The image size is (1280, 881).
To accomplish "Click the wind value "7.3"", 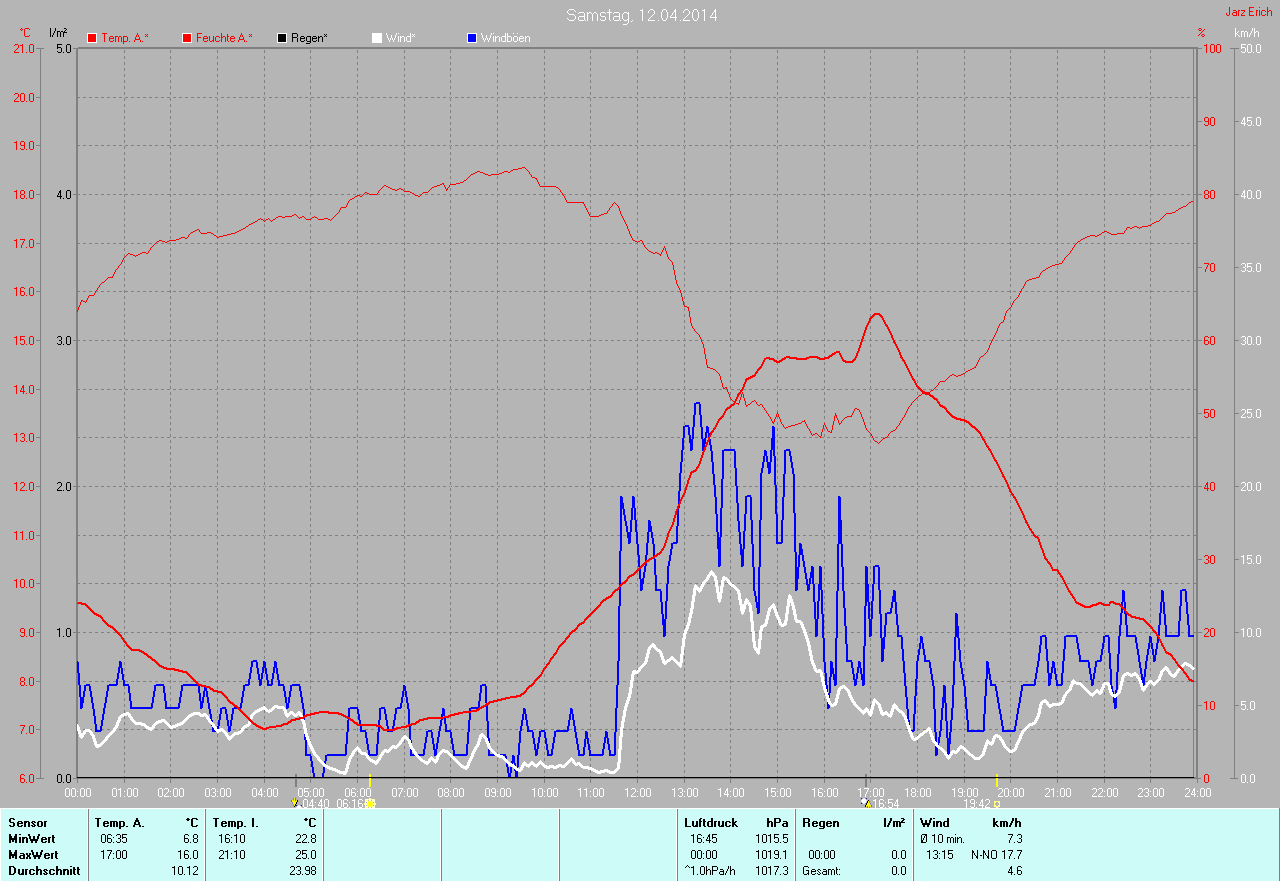I will pyautogui.click(x=1014, y=838).
